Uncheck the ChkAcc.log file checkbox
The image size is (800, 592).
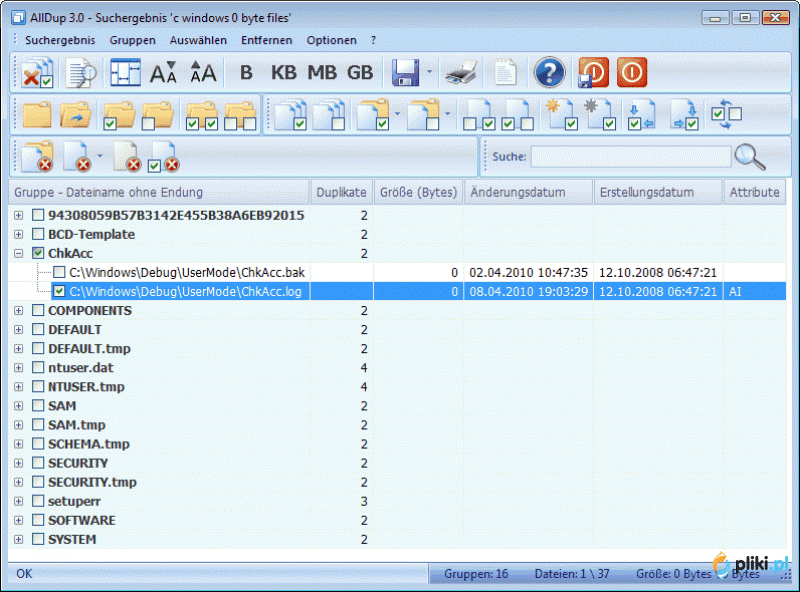tap(59, 291)
